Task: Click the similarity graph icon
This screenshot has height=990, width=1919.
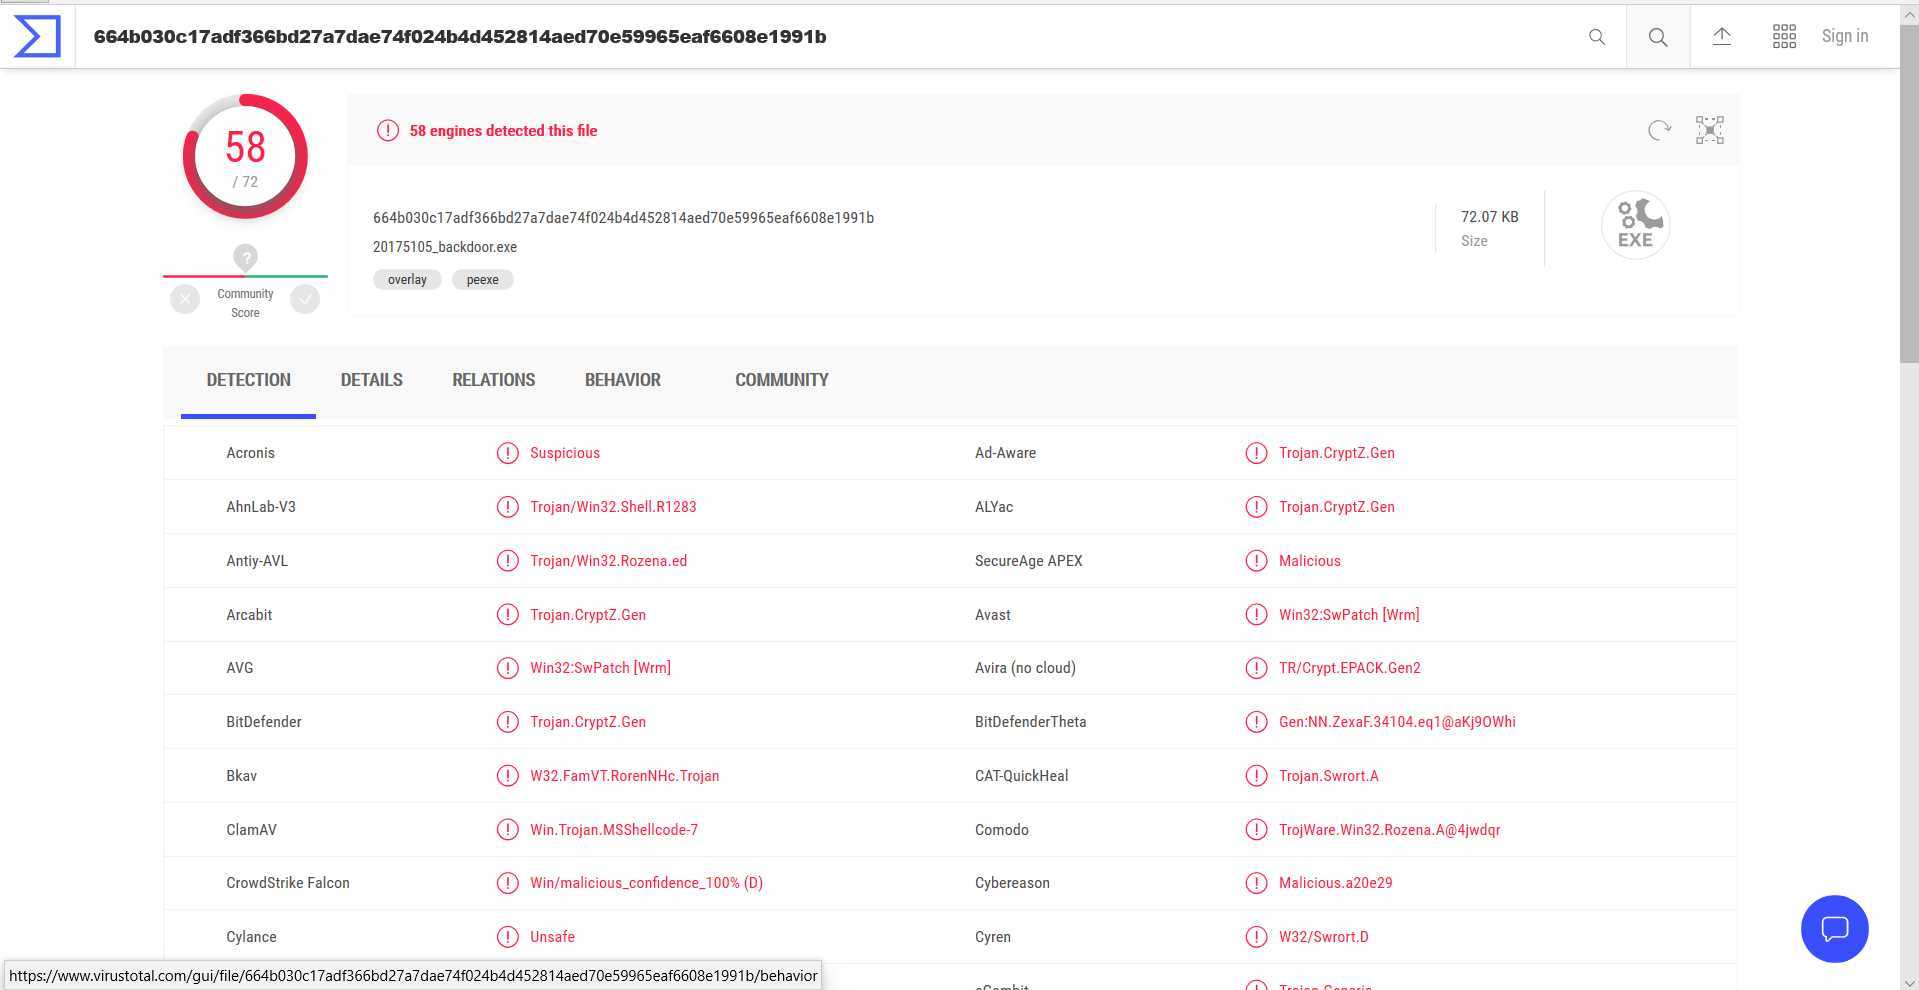Action: pyautogui.click(x=1710, y=130)
